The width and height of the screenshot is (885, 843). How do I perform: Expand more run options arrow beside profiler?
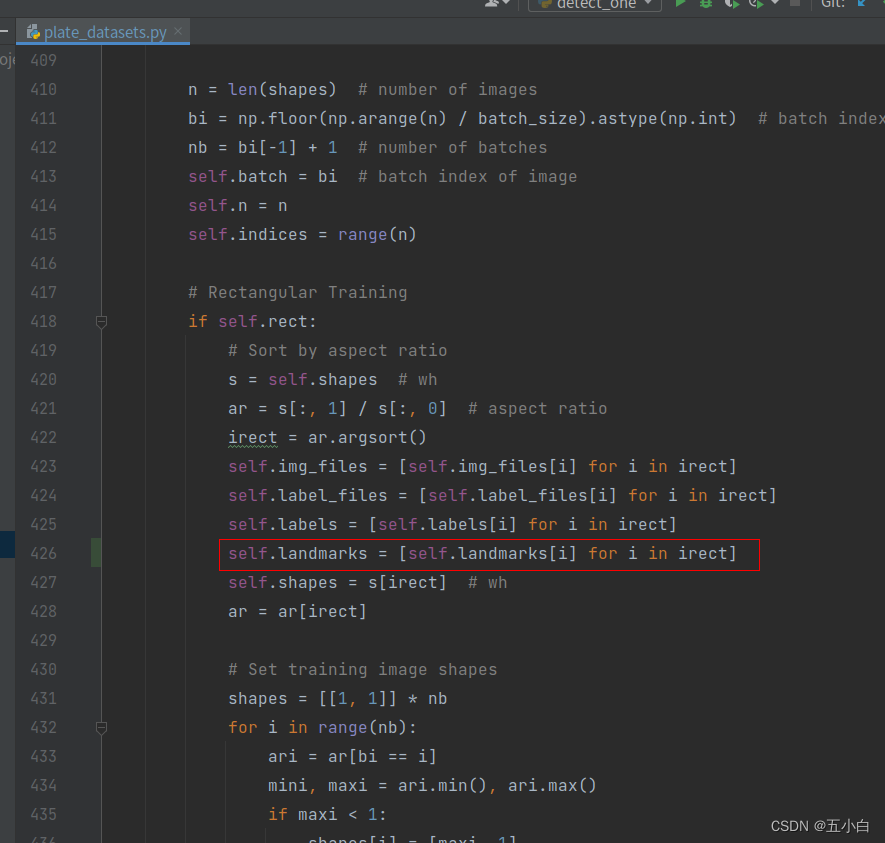click(x=775, y=3)
